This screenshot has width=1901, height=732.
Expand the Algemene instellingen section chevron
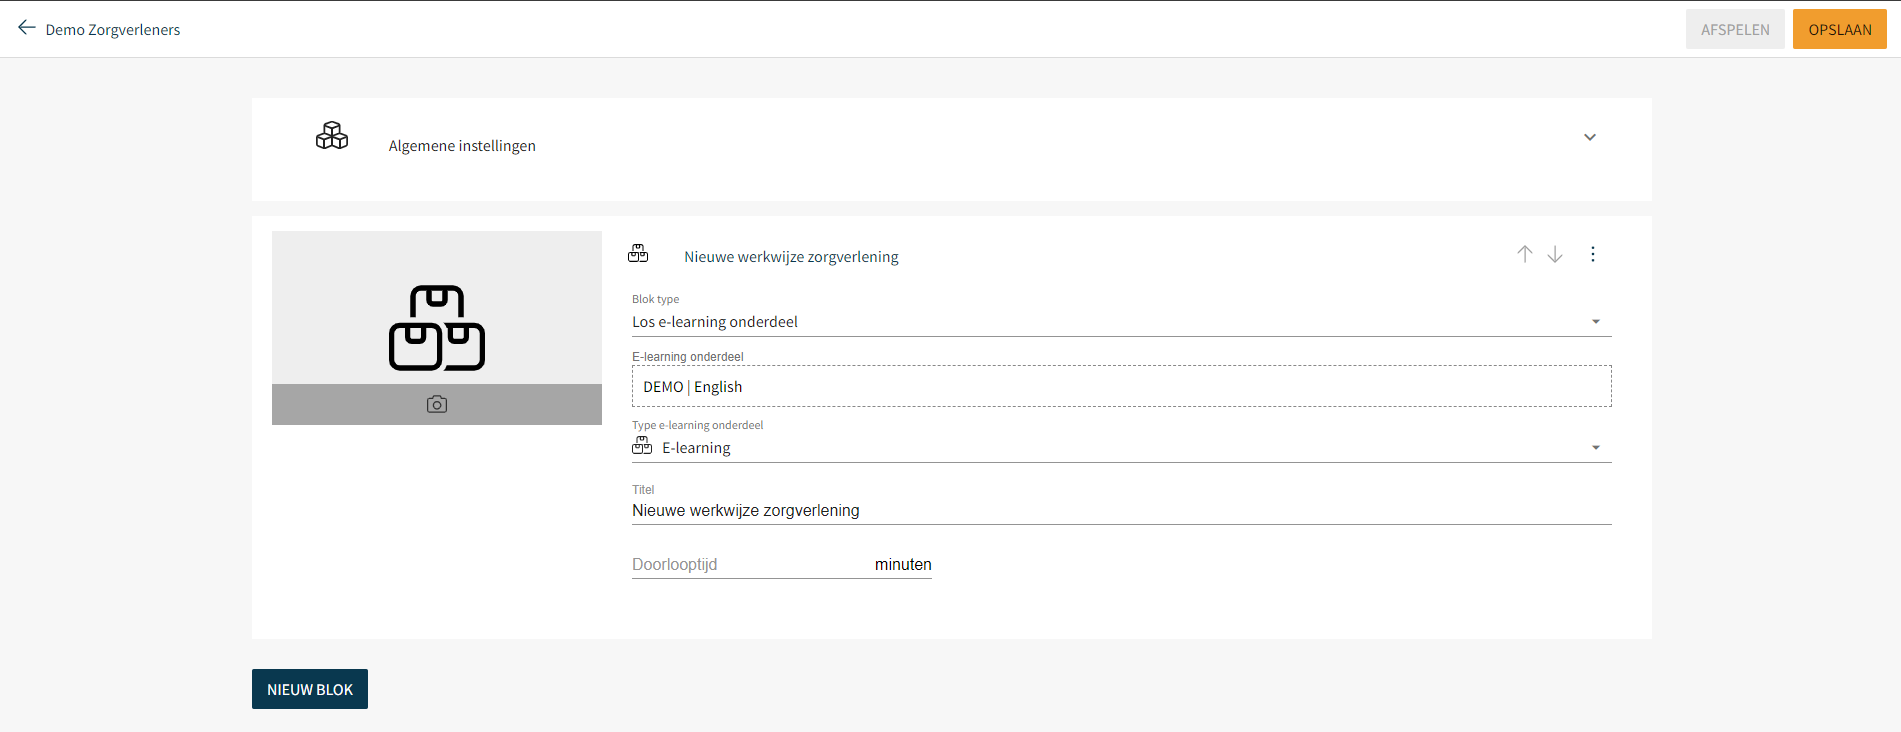coord(1590,137)
